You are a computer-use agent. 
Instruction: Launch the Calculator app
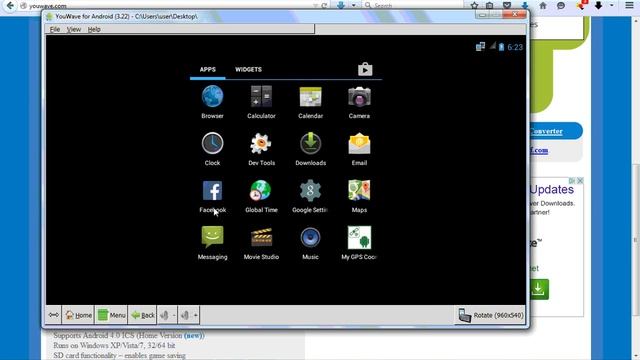261,102
